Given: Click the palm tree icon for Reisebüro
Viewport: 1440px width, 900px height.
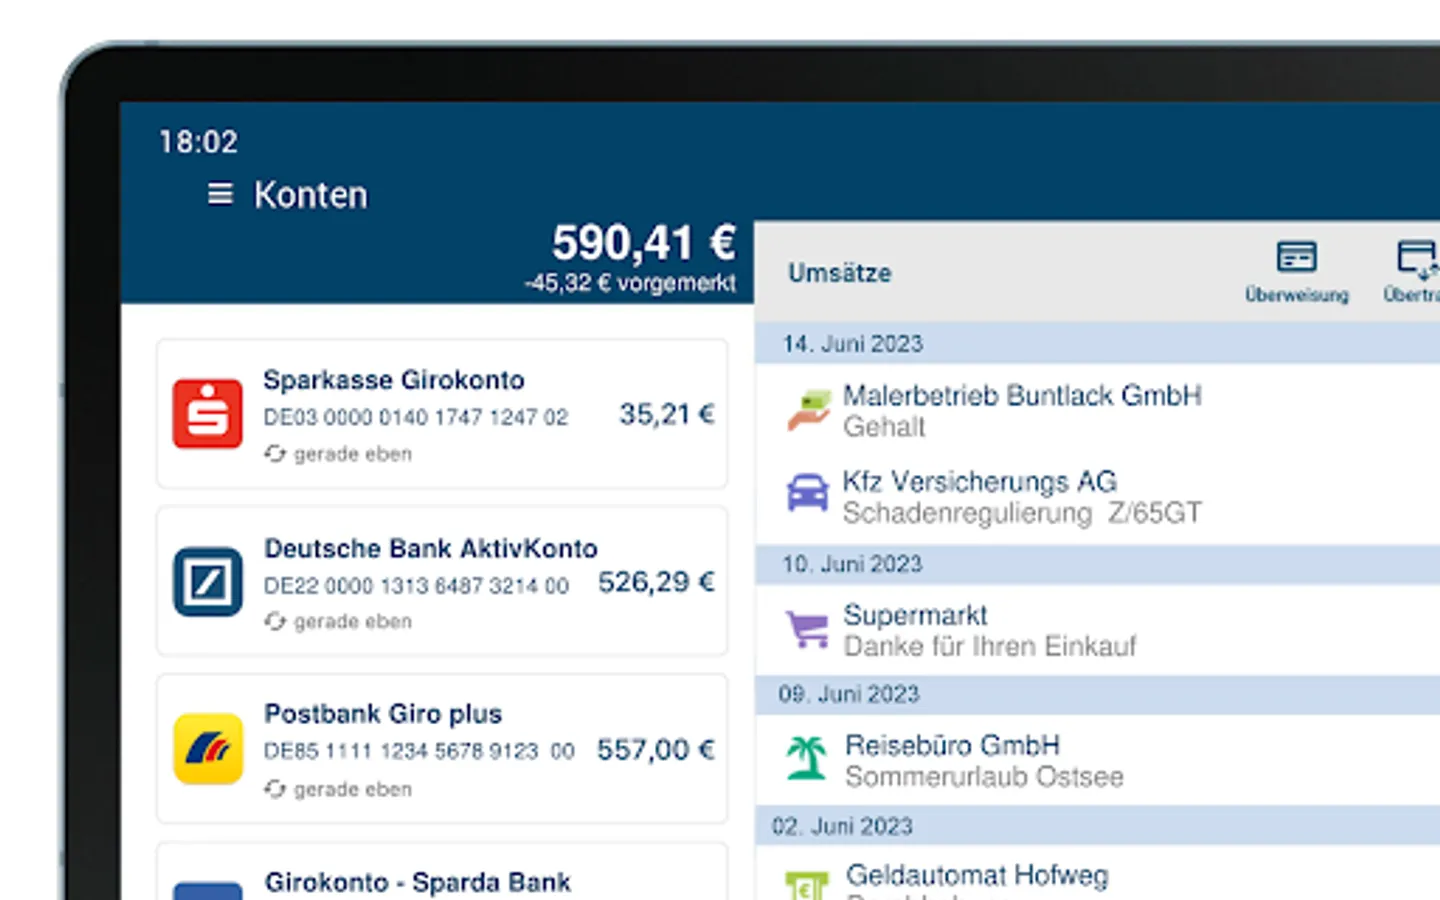Looking at the screenshot, I should tap(807, 758).
